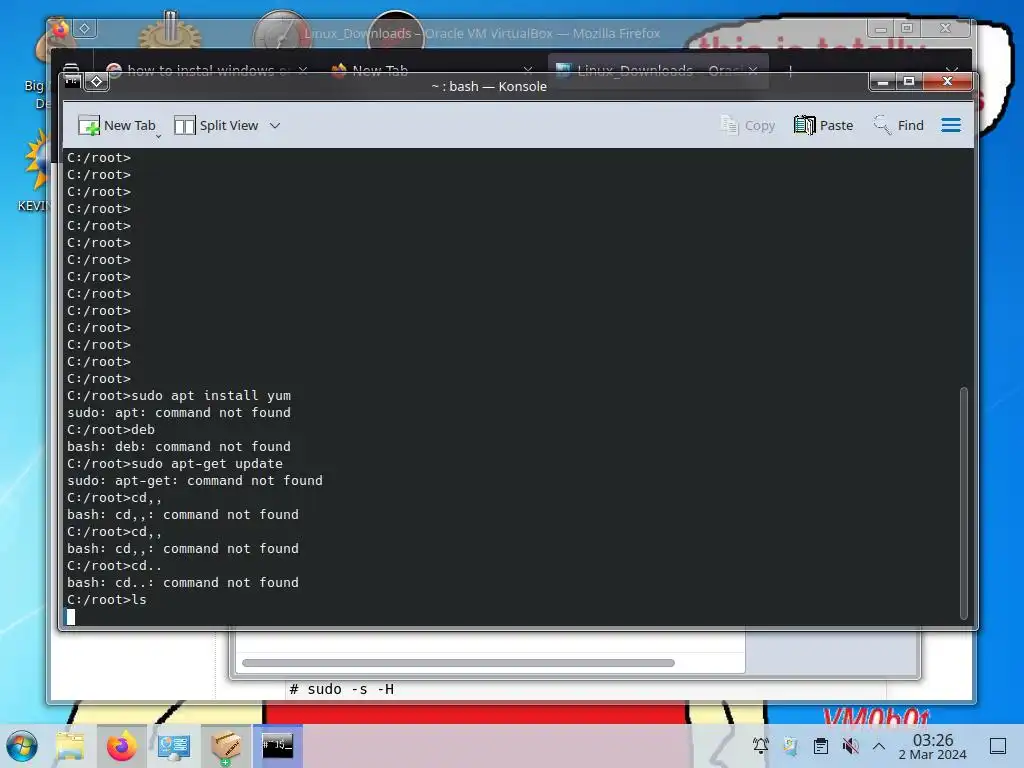Click the Konsole window menu icon
Screen dimensions: 1024x768
tap(72, 82)
